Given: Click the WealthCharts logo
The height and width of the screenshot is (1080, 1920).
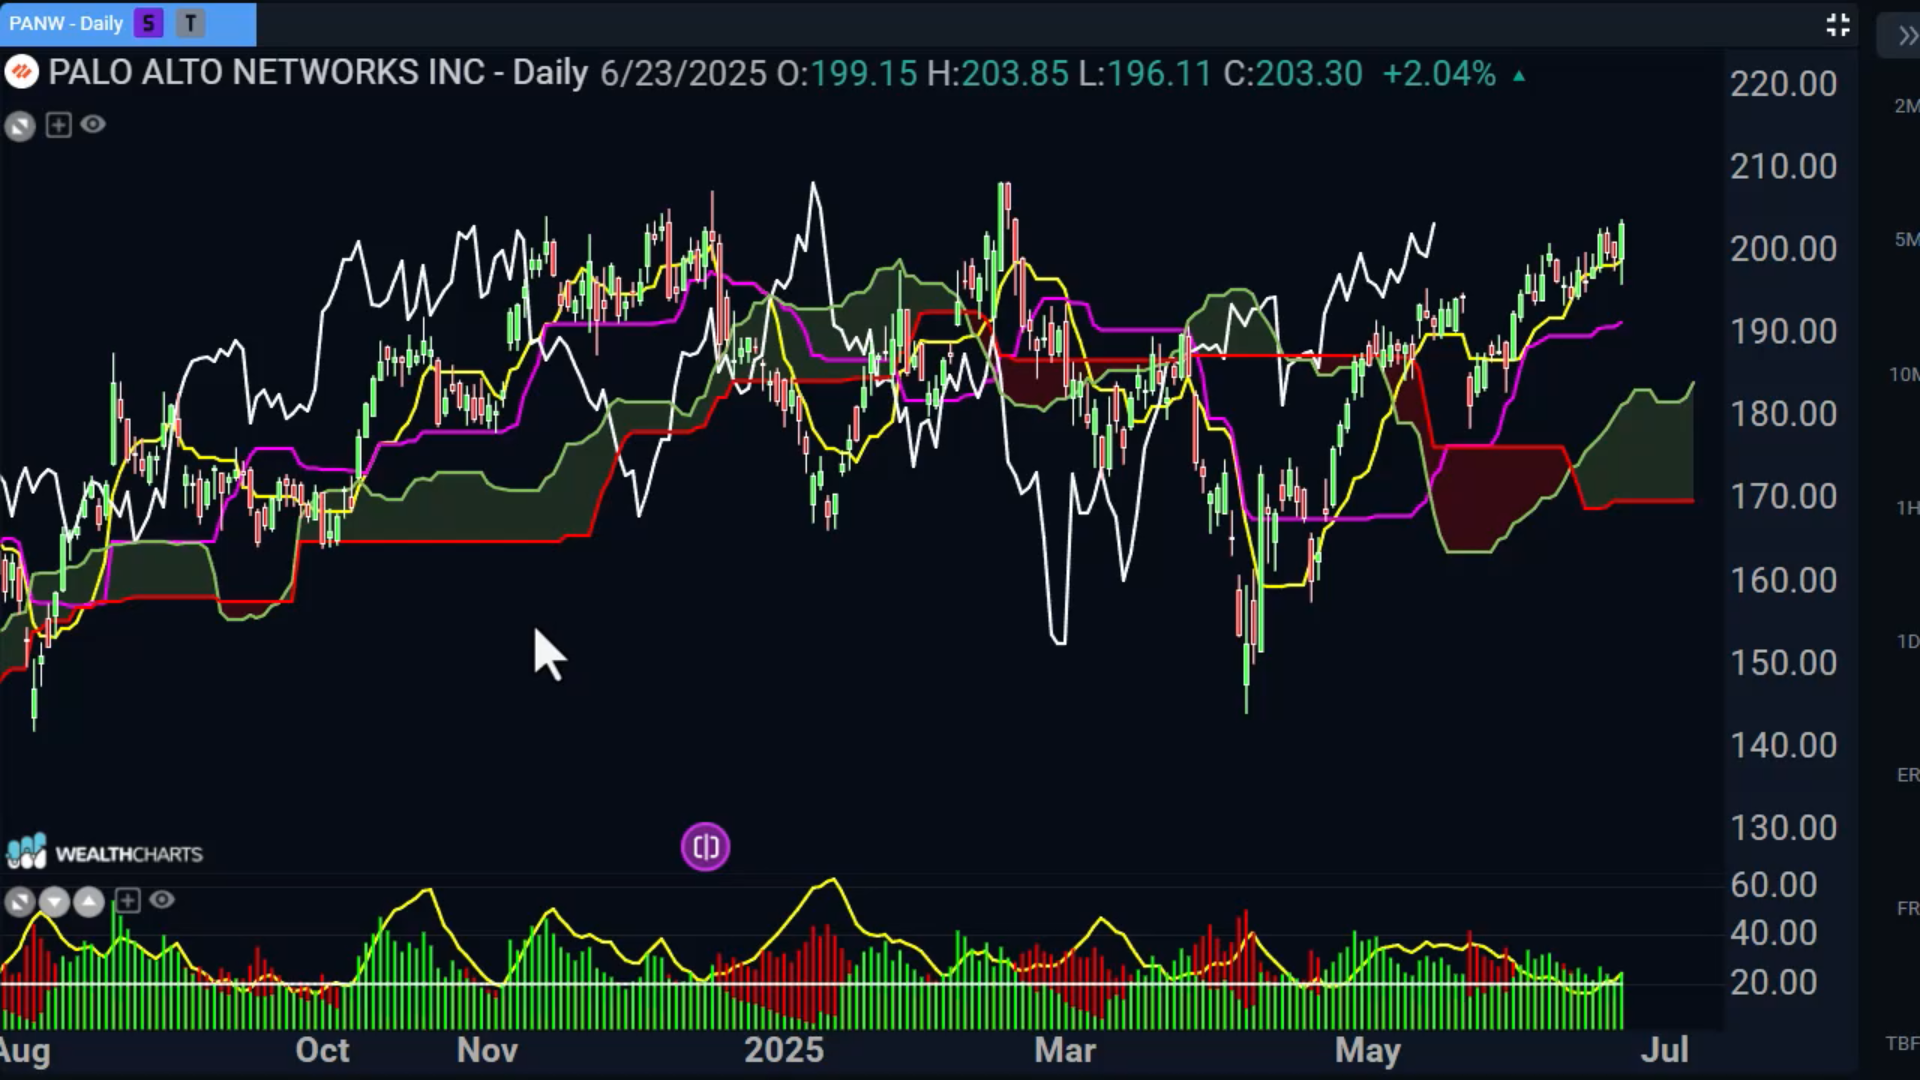Looking at the screenshot, I should pos(104,852).
